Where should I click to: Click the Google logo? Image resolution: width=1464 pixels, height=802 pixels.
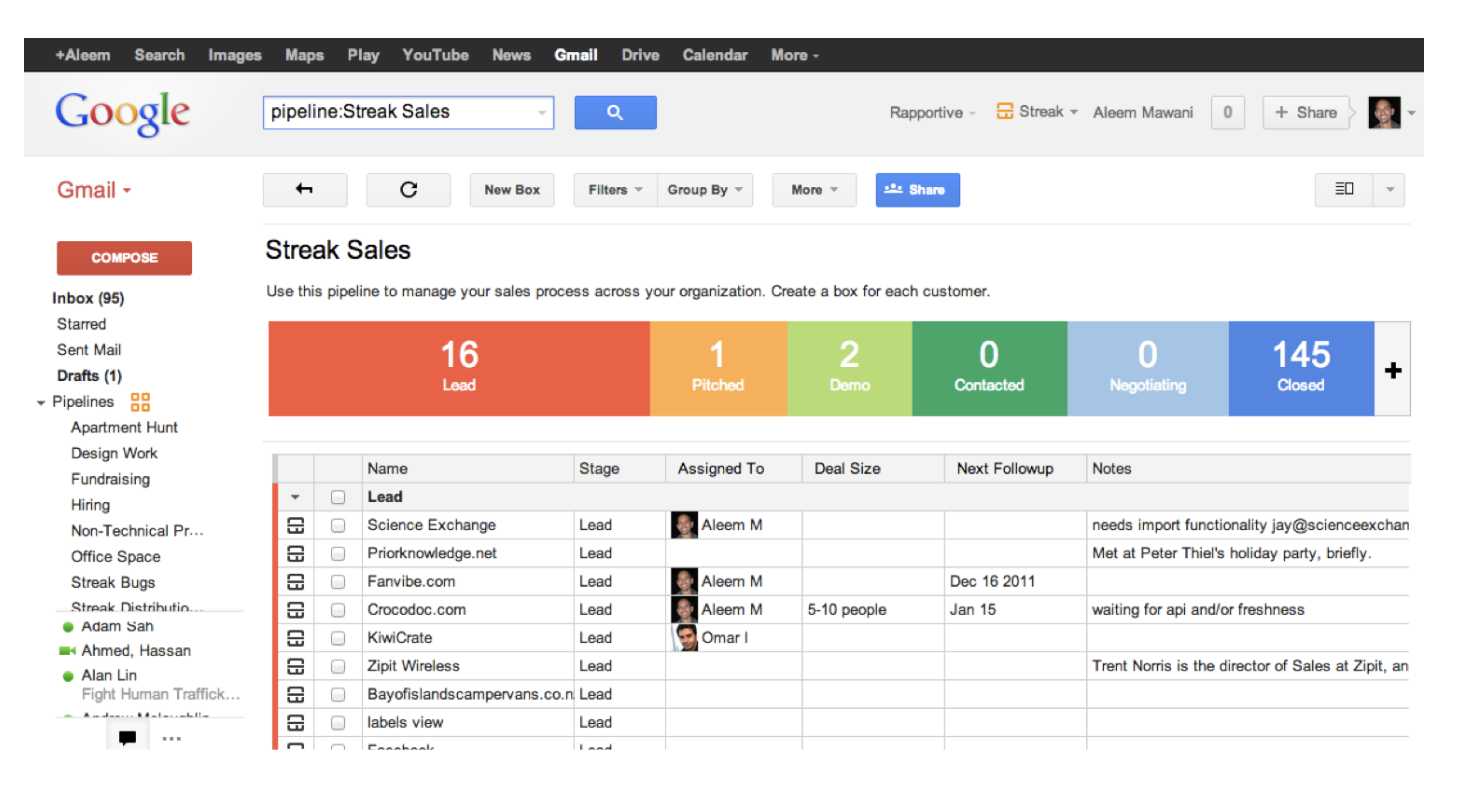click(122, 113)
